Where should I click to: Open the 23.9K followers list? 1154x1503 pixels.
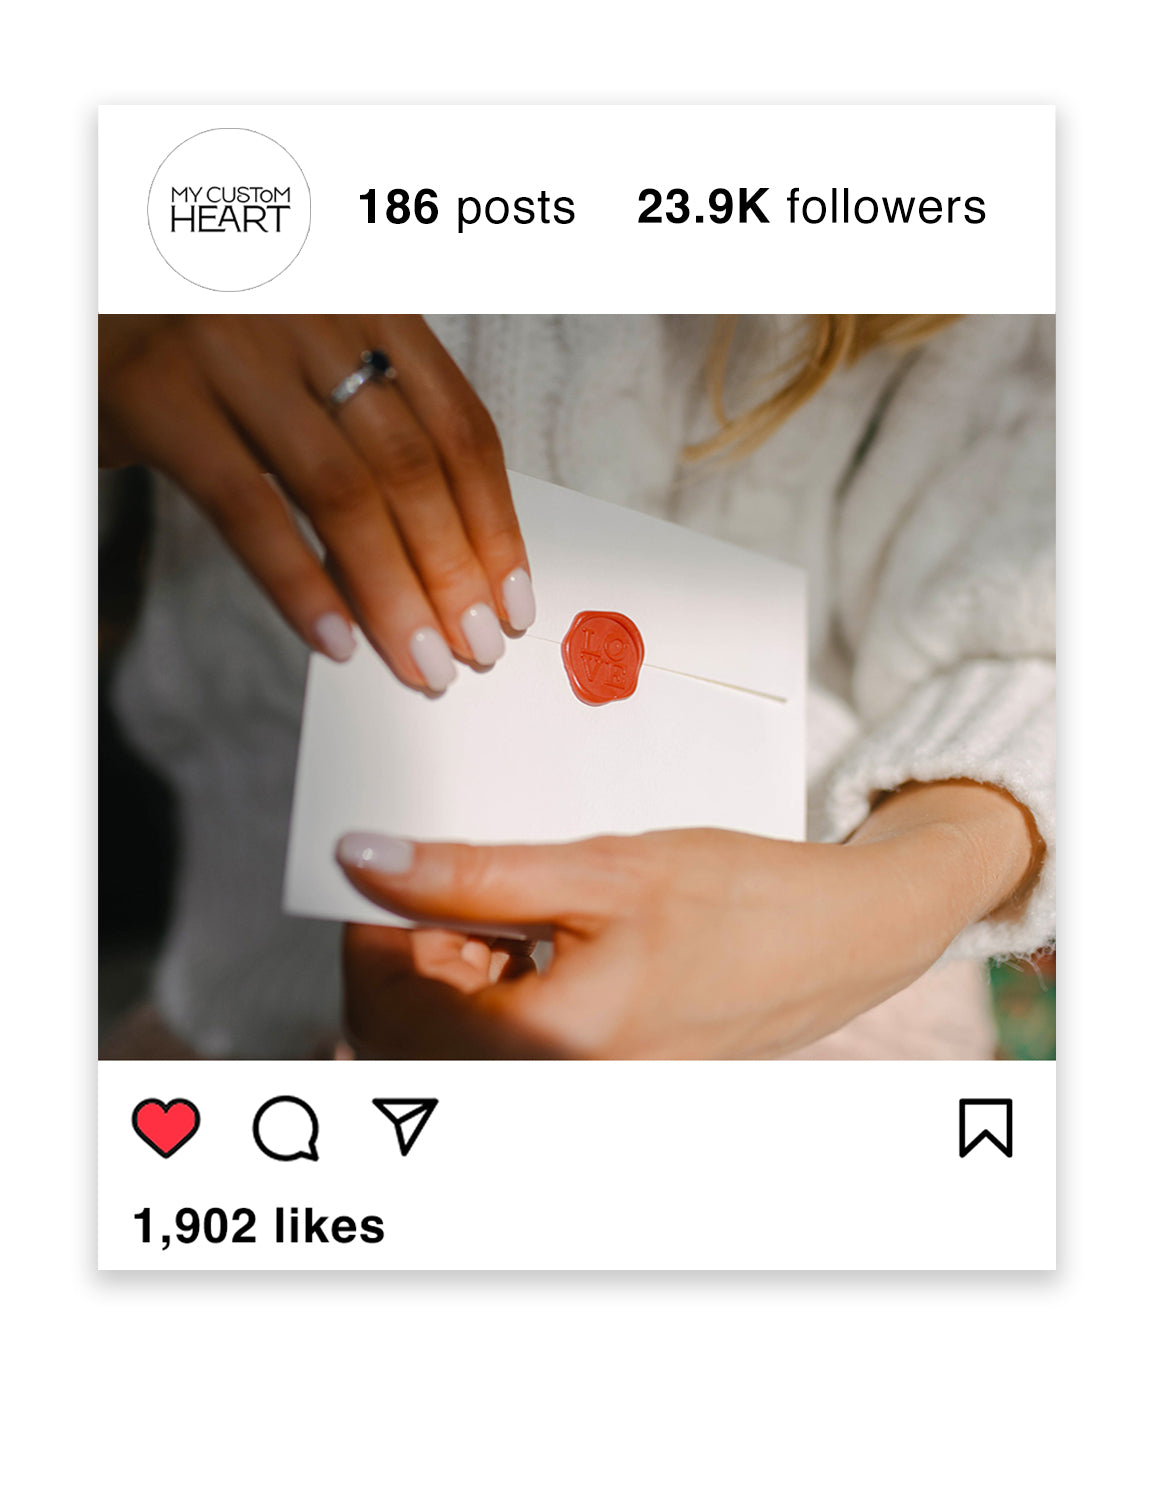coord(811,207)
